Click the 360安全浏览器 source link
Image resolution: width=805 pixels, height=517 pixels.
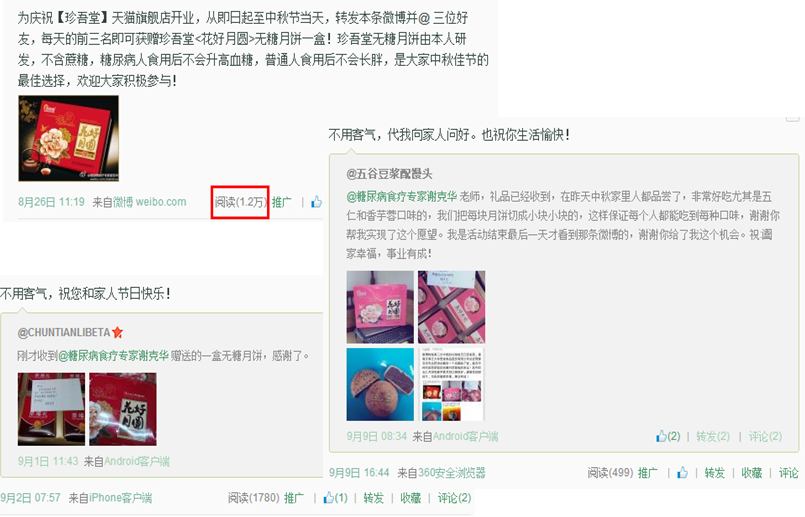tap(452, 473)
